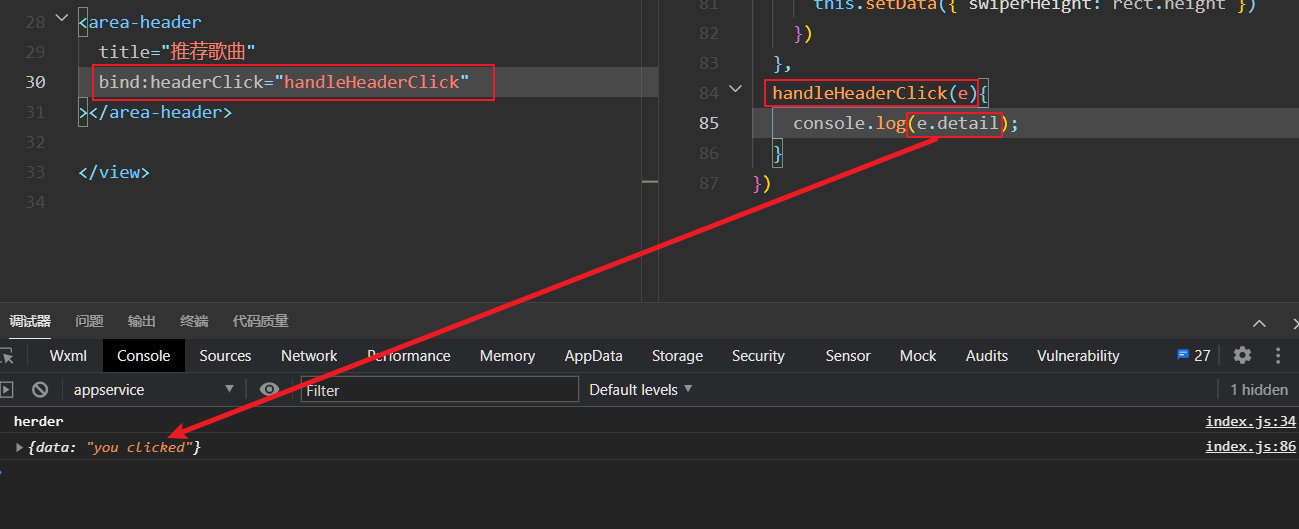
Task: Click the clear console icon
Action: pos(40,390)
